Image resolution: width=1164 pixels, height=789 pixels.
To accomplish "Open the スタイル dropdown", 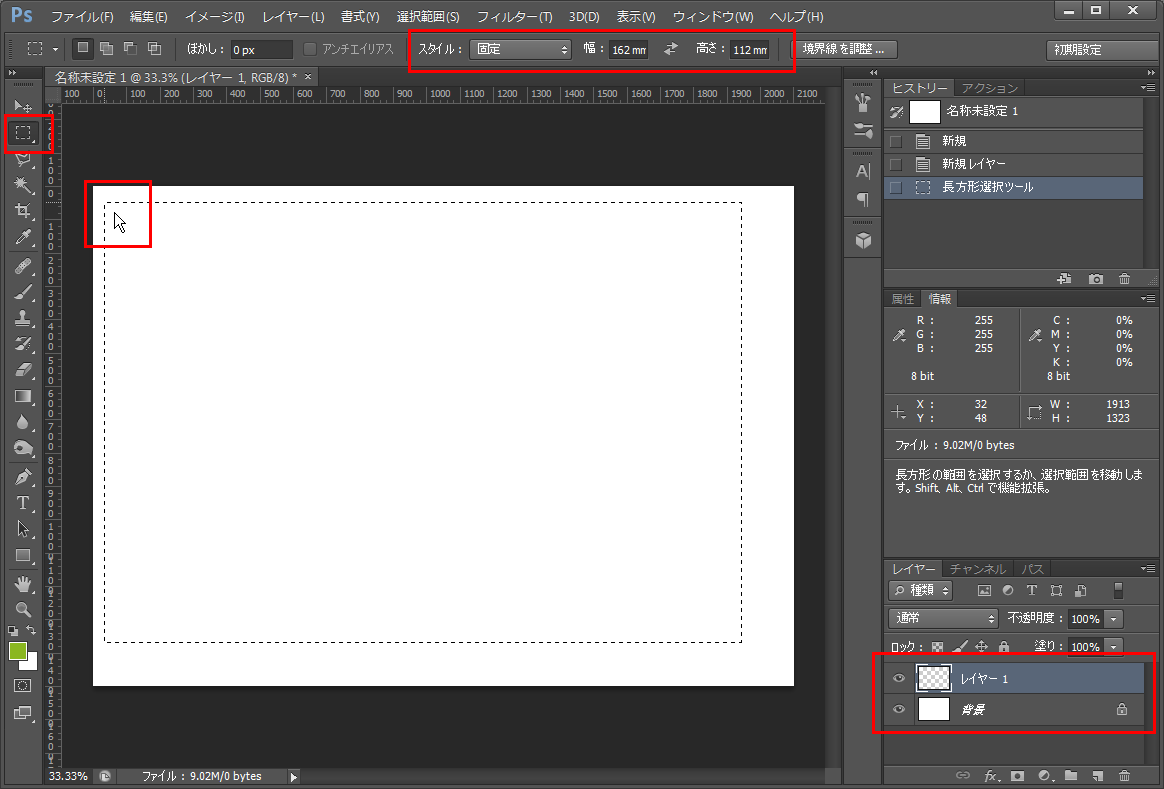I will point(520,49).
